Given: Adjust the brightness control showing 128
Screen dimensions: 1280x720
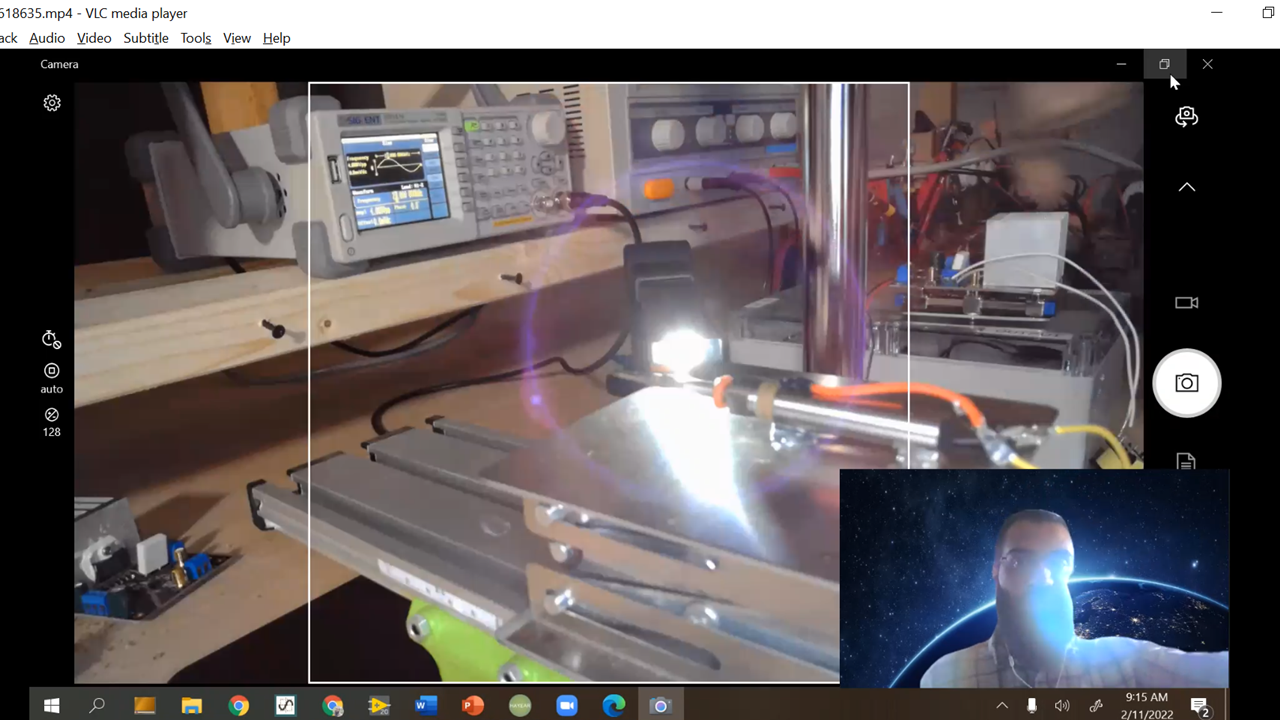Looking at the screenshot, I should (52, 422).
